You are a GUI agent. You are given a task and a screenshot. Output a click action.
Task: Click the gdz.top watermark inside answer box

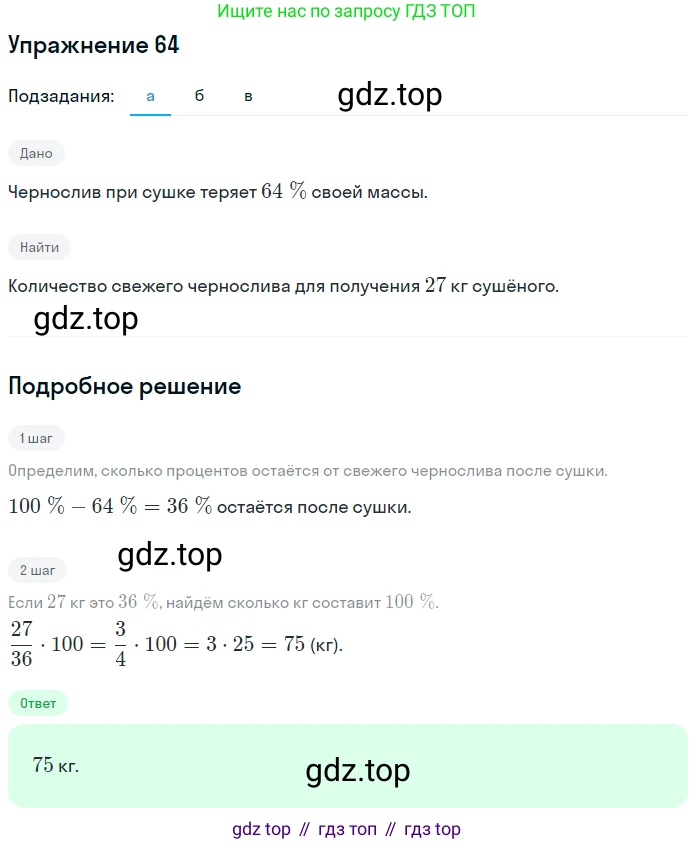point(357,771)
